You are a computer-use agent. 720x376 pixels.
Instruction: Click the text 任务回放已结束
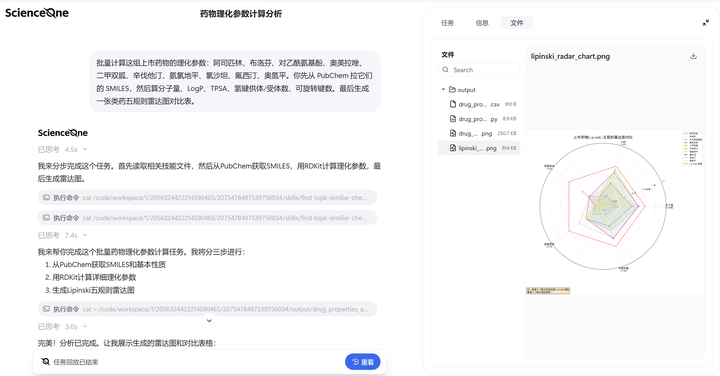click(76, 362)
